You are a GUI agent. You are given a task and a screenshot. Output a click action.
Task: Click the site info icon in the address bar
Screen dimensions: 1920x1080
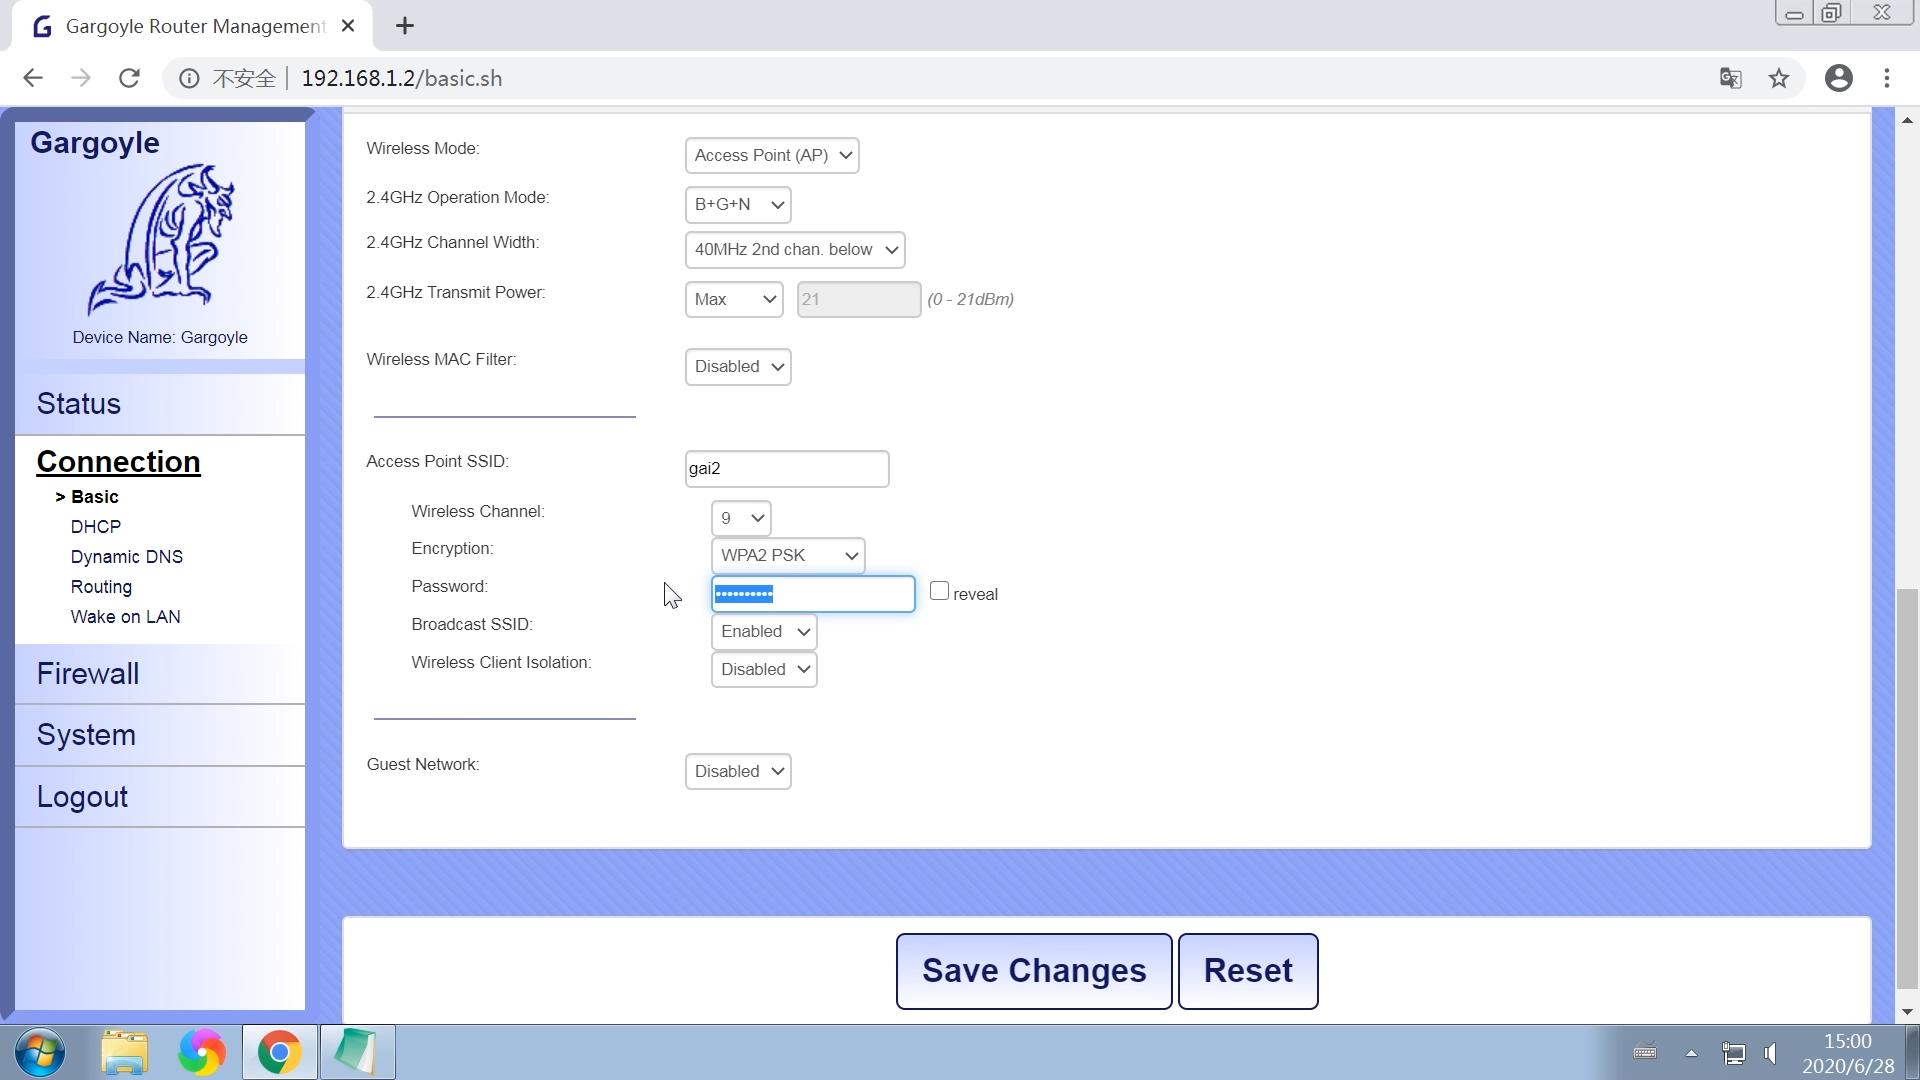pos(189,78)
